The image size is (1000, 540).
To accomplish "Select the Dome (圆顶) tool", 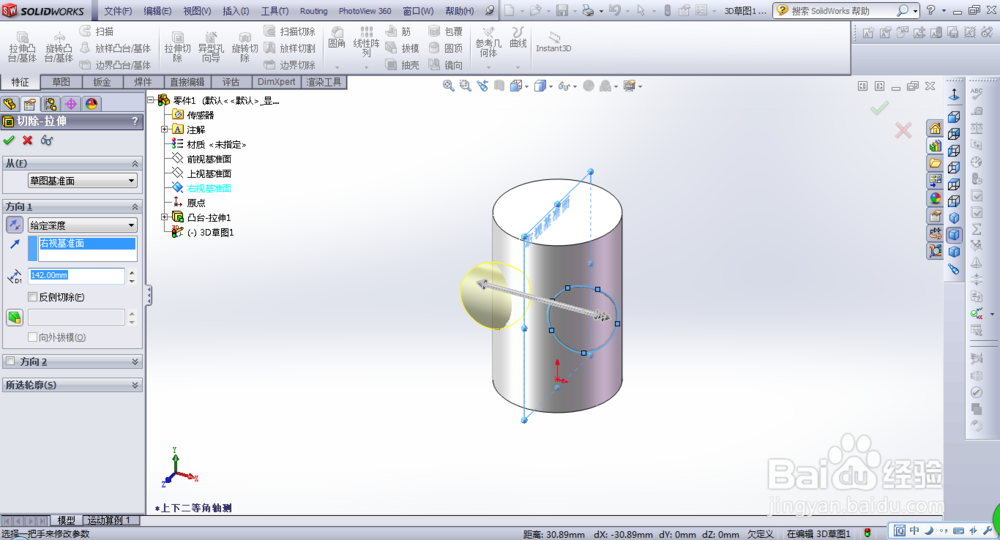I will point(445,48).
